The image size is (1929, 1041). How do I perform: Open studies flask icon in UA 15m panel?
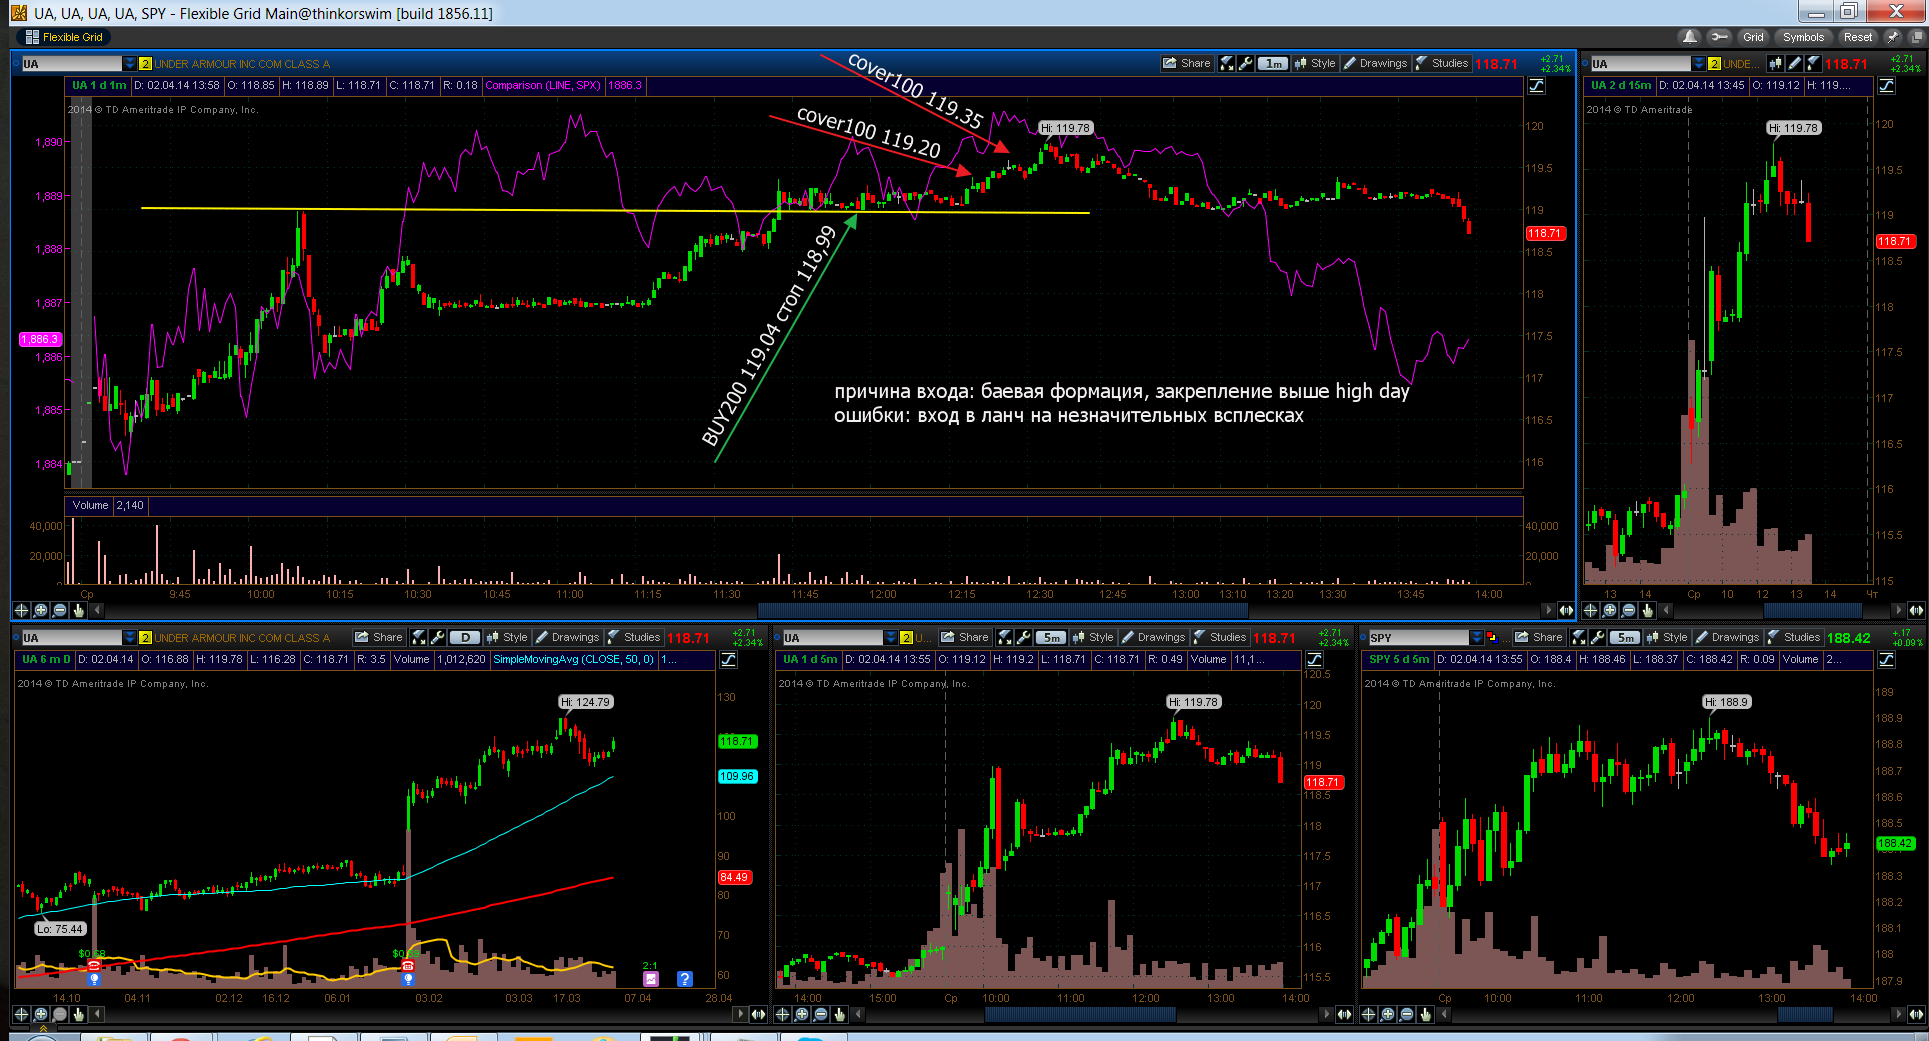(x=1813, y=64)
